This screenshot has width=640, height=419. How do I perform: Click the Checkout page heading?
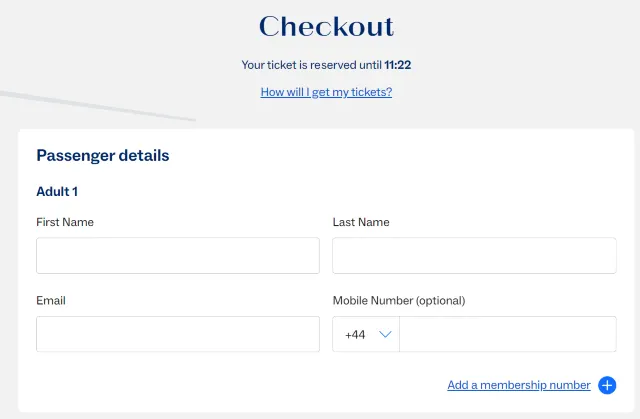pos(326,27)
